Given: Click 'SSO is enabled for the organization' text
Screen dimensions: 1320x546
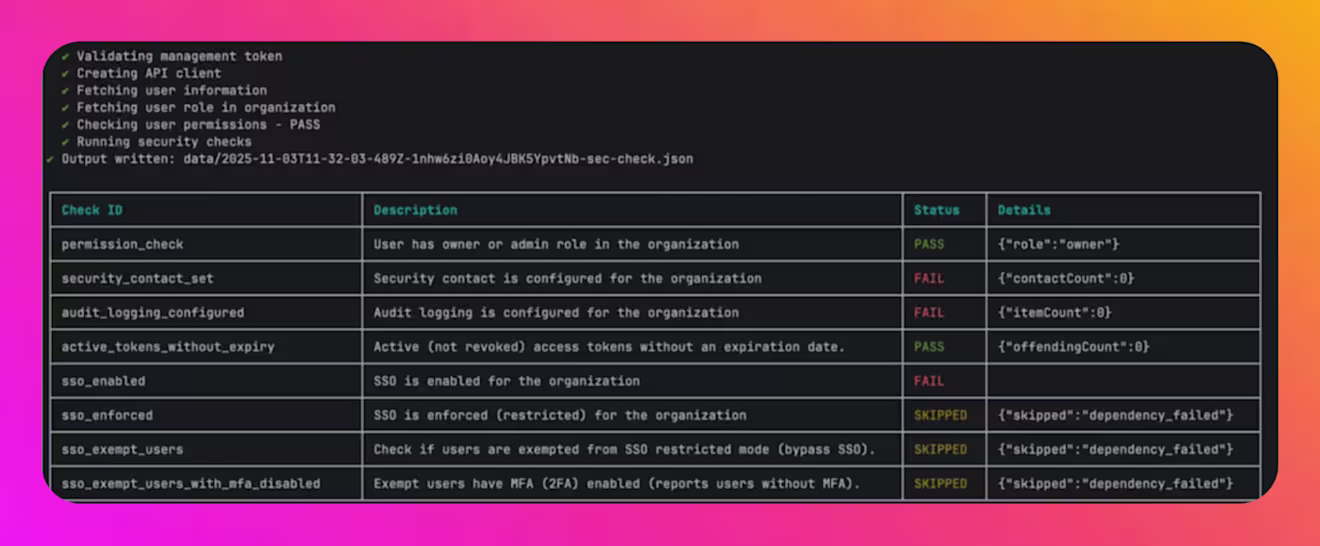Looking at the screenshot, I should coord(506,380).
